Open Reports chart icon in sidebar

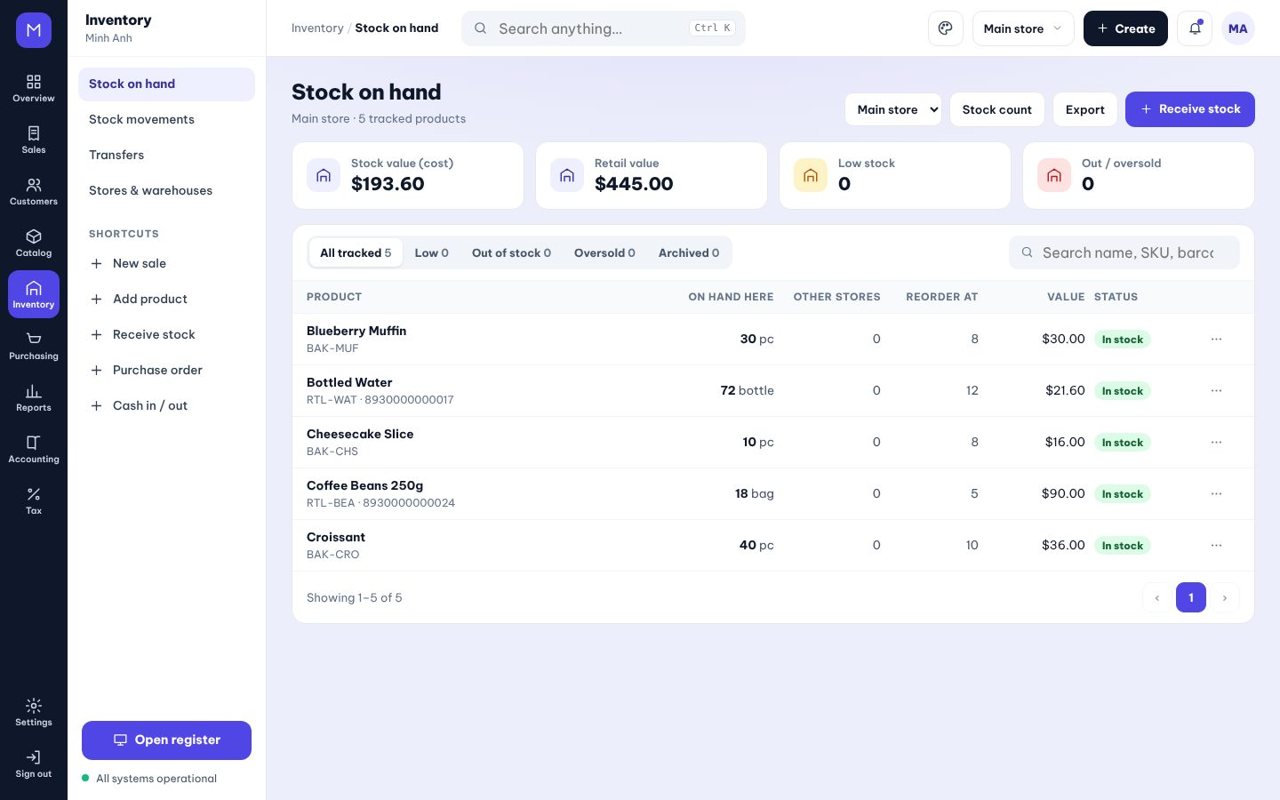pos(33,398)
